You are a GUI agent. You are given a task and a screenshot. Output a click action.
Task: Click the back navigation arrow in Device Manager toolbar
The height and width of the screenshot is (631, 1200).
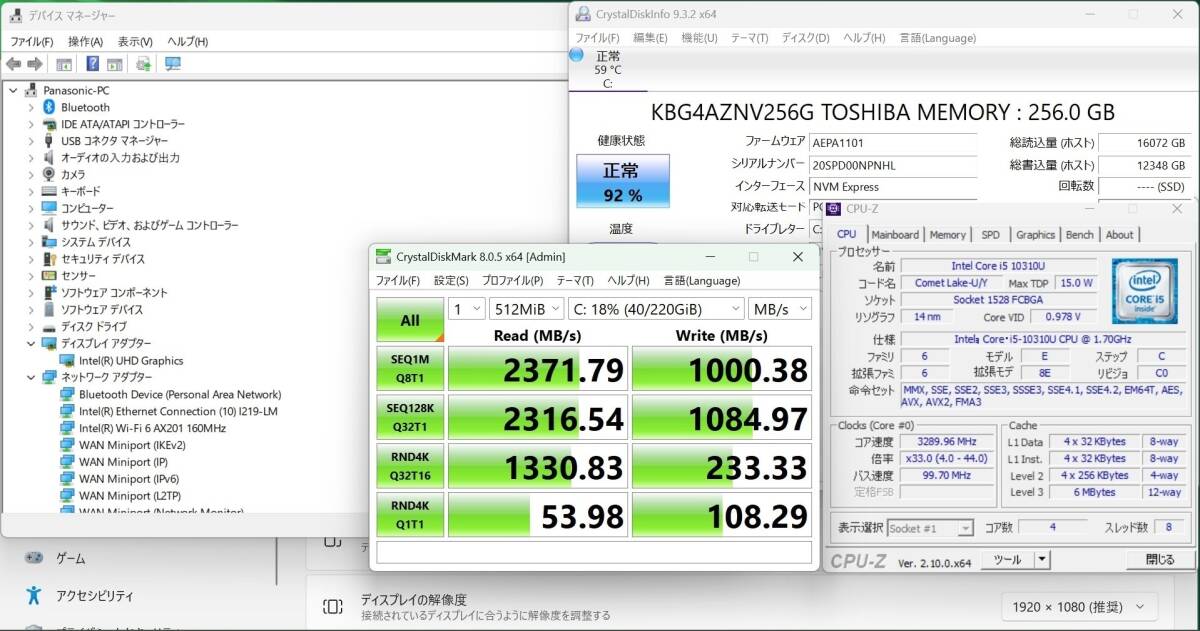13,63
